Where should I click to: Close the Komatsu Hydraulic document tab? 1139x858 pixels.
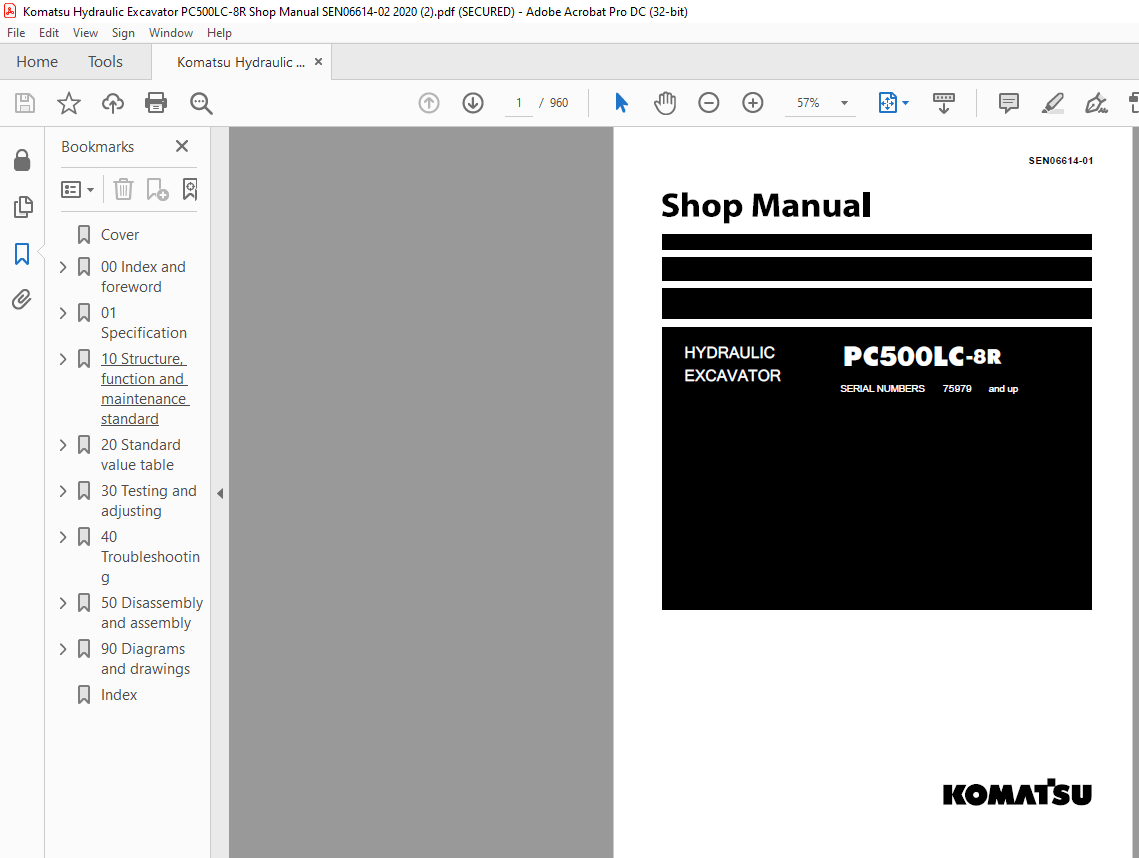pos(318,62)
